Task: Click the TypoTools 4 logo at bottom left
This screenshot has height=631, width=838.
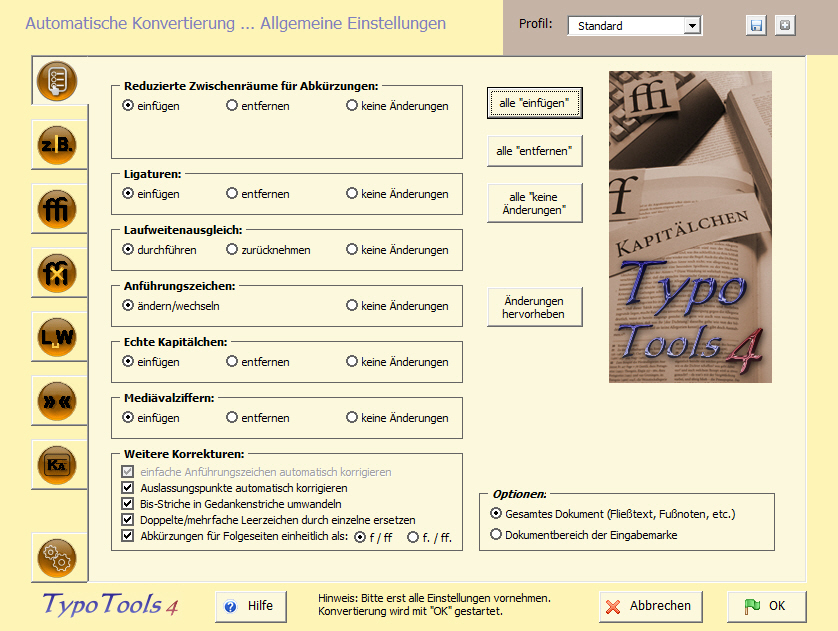Action: click(x=110, y=605)
